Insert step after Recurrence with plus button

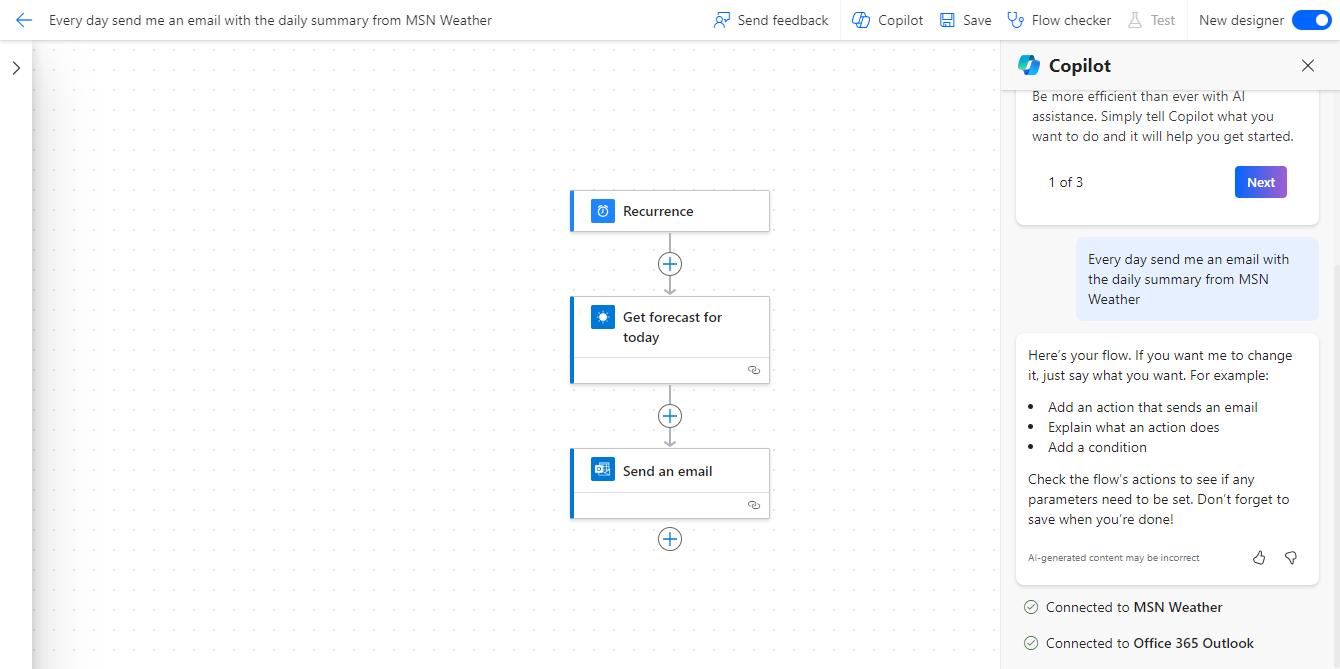[670, 264]
